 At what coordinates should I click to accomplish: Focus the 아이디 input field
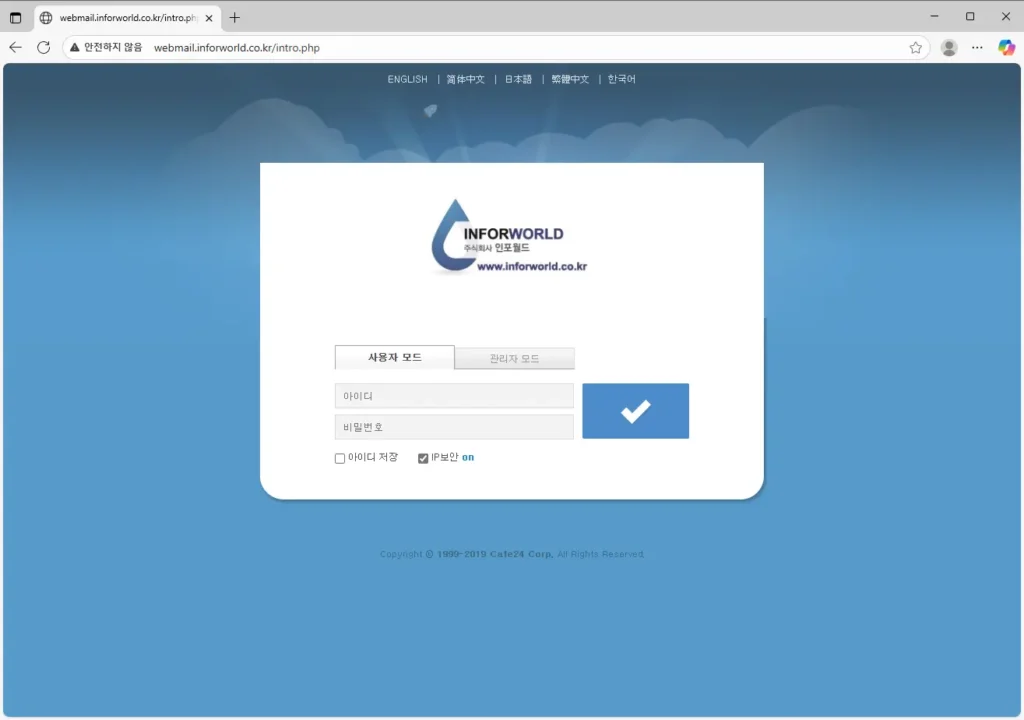point(454,396)
